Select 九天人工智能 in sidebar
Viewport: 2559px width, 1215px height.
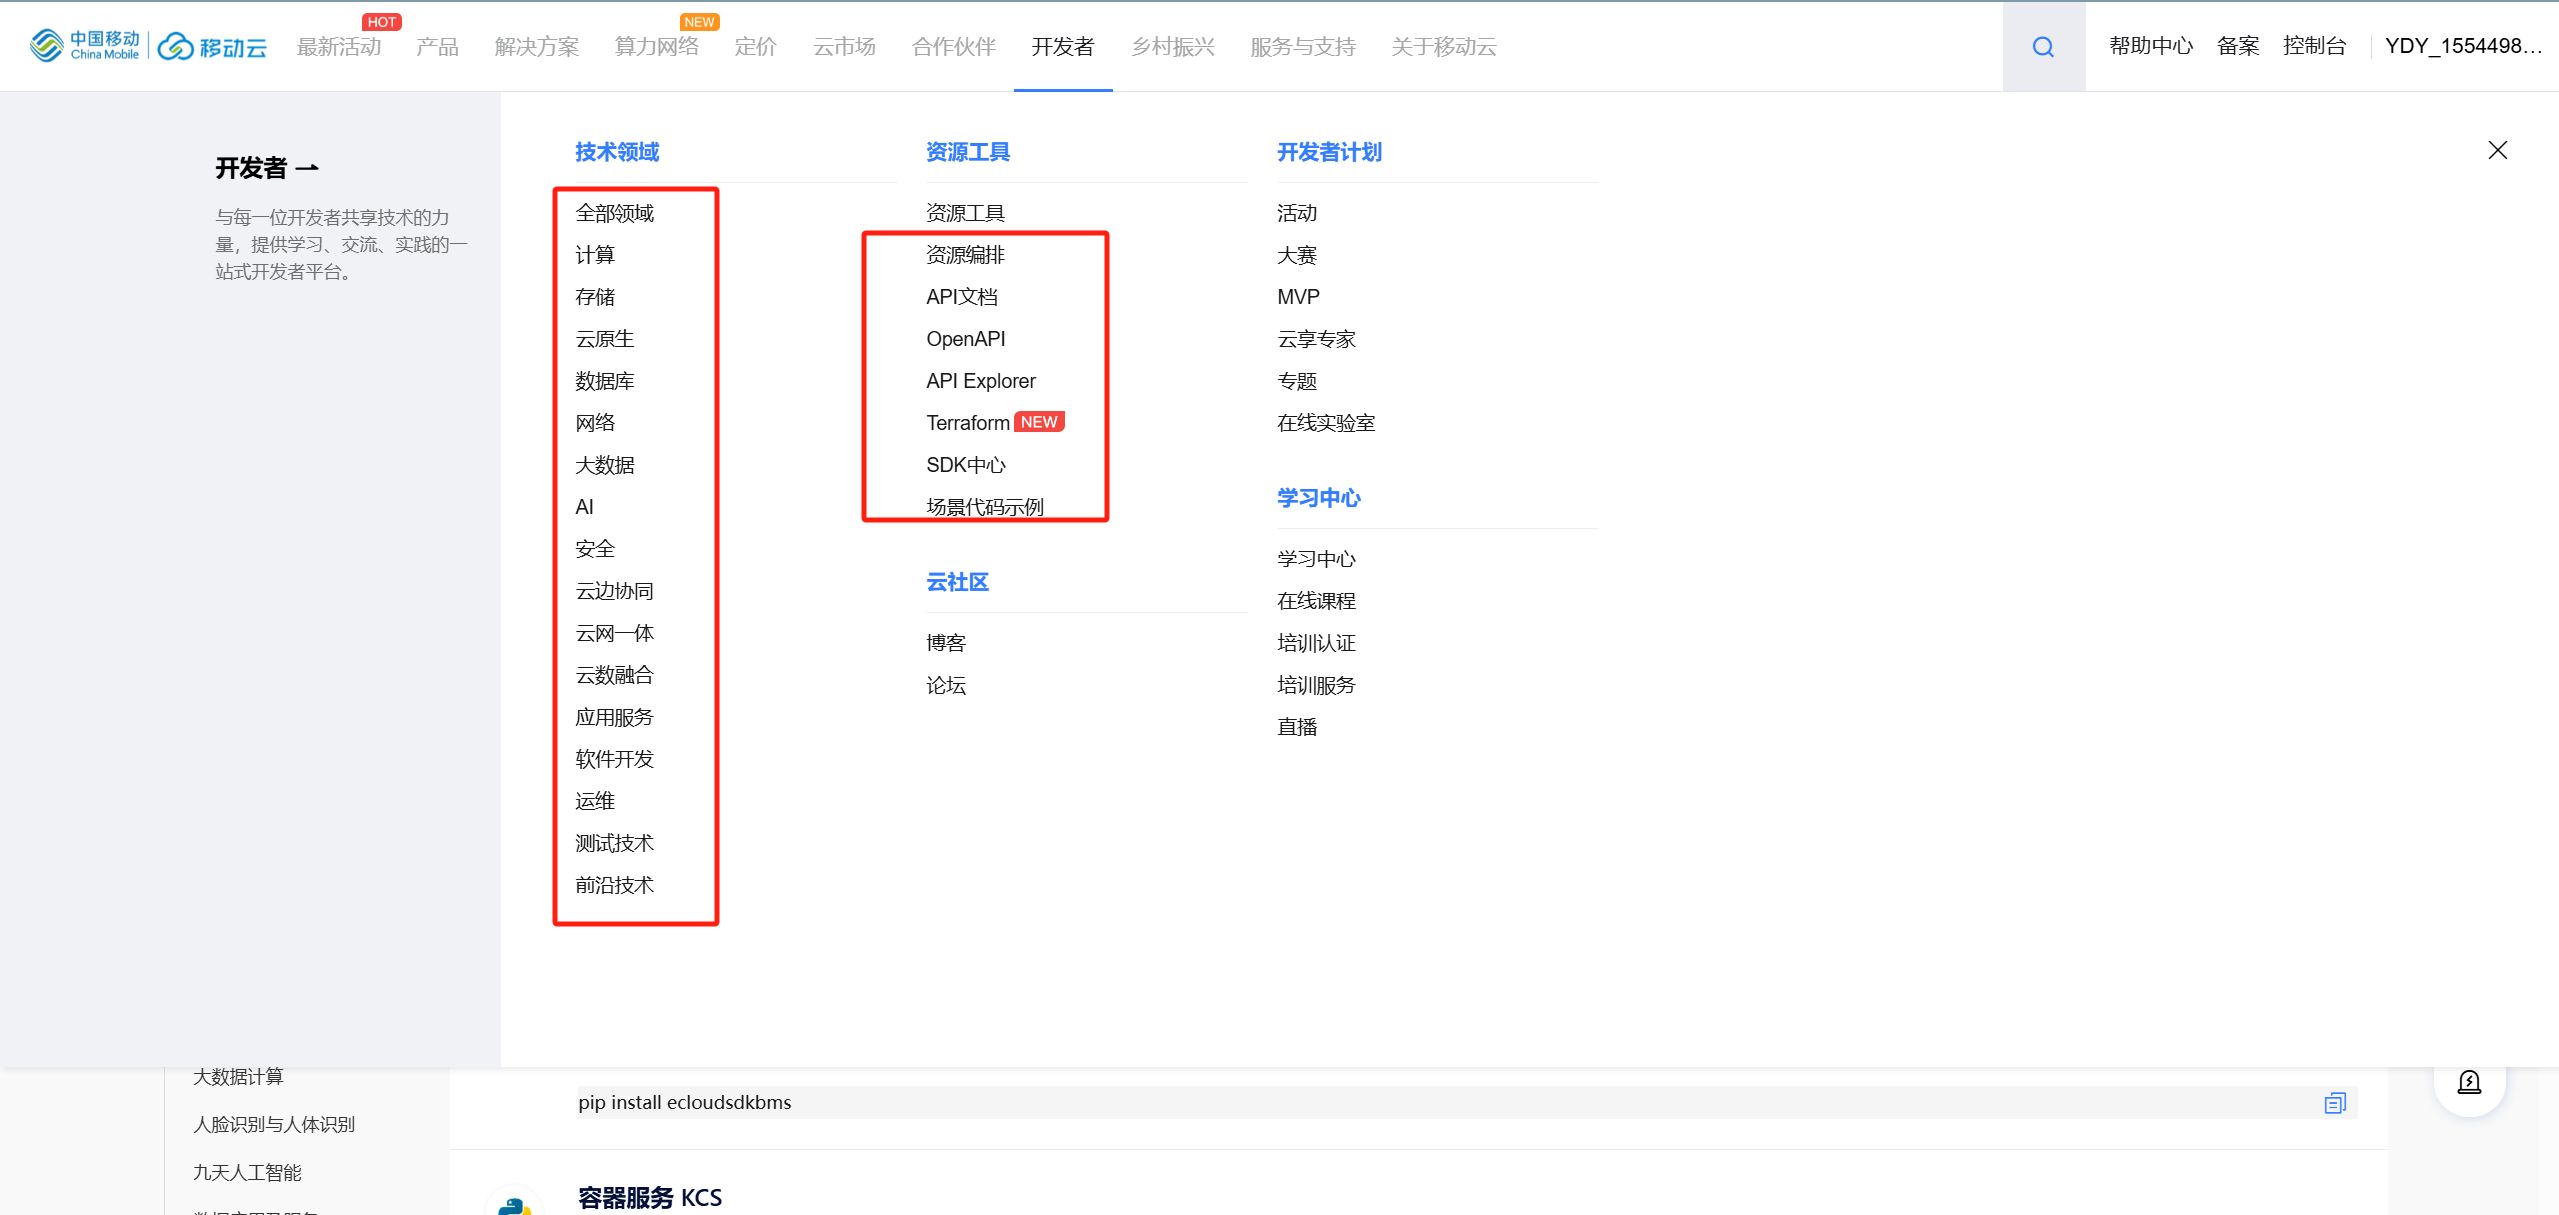[247, 1172]
